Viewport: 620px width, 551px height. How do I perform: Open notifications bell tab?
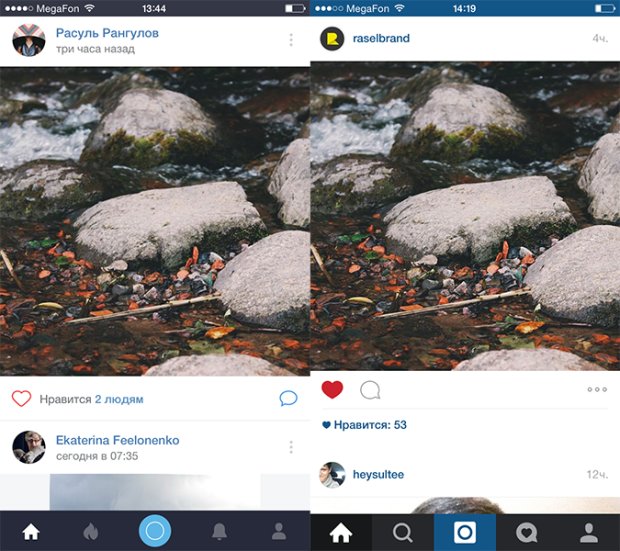(x=219, y=532)
